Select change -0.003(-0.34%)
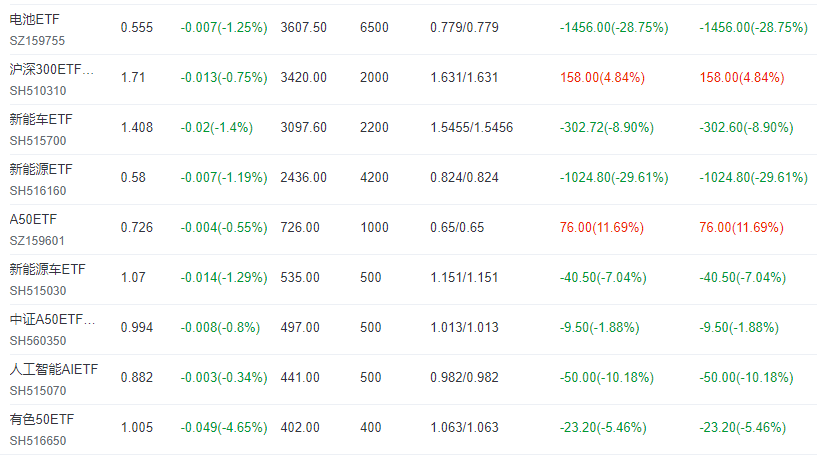 [224, 378]
